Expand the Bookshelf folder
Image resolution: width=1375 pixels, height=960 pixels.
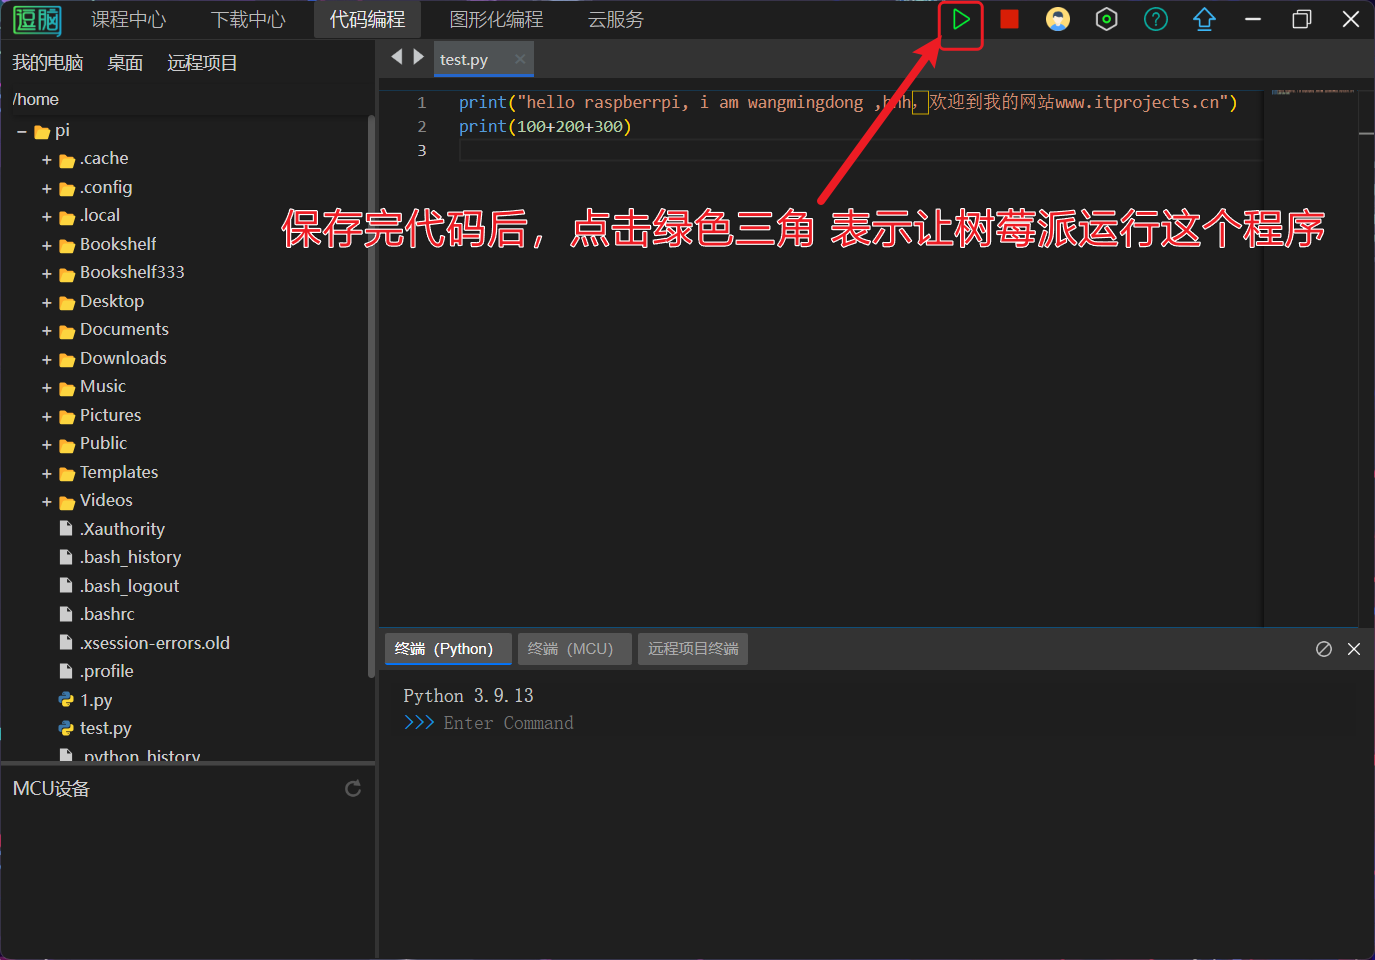click(46, 245)
